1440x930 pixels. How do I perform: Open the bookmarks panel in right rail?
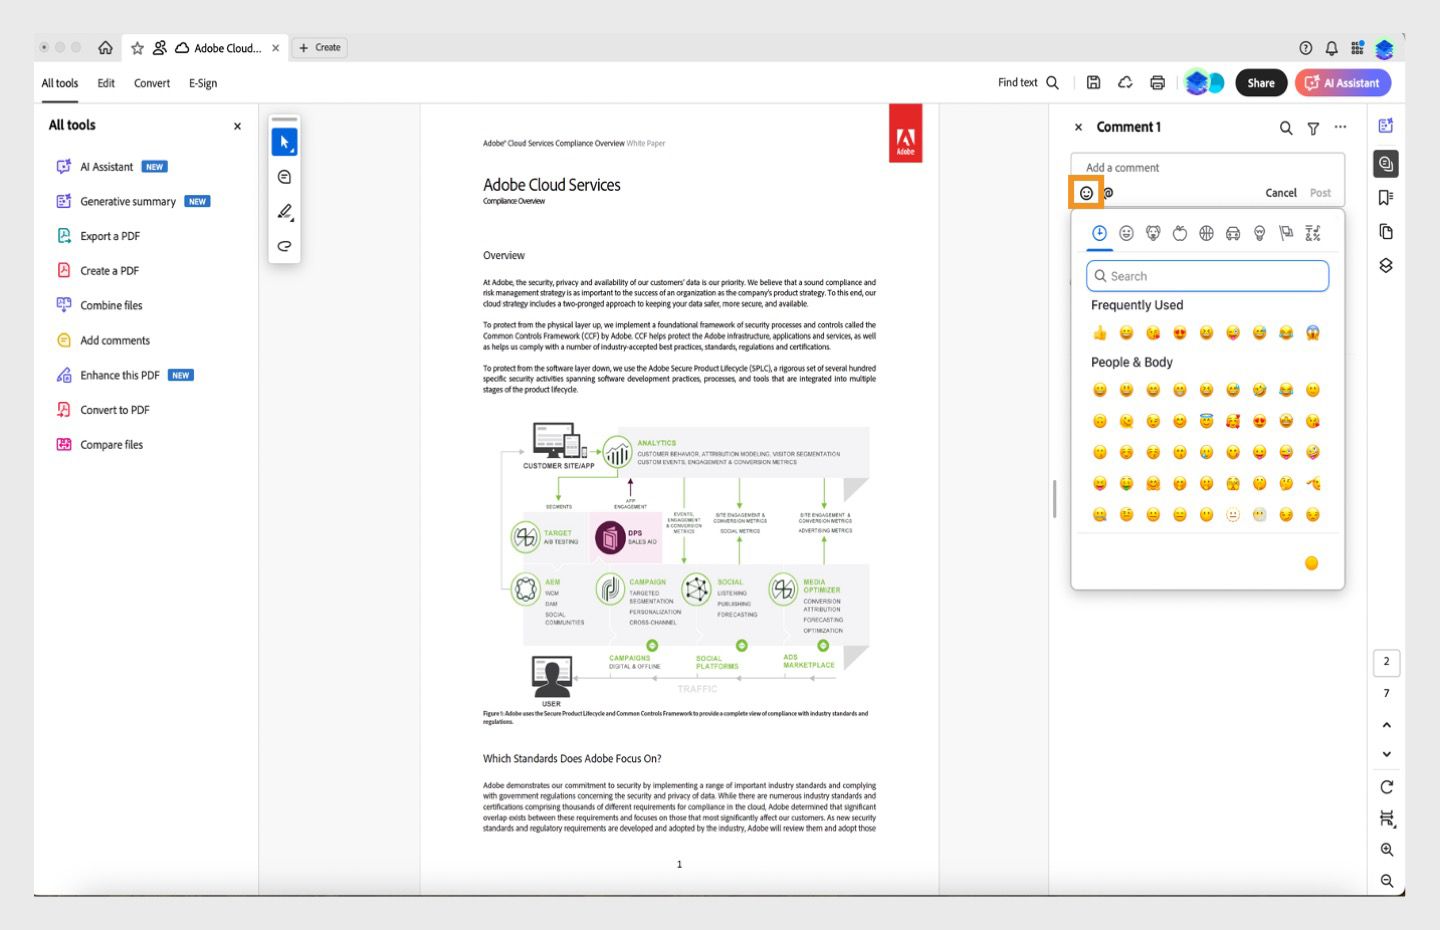pos(1386,197)
